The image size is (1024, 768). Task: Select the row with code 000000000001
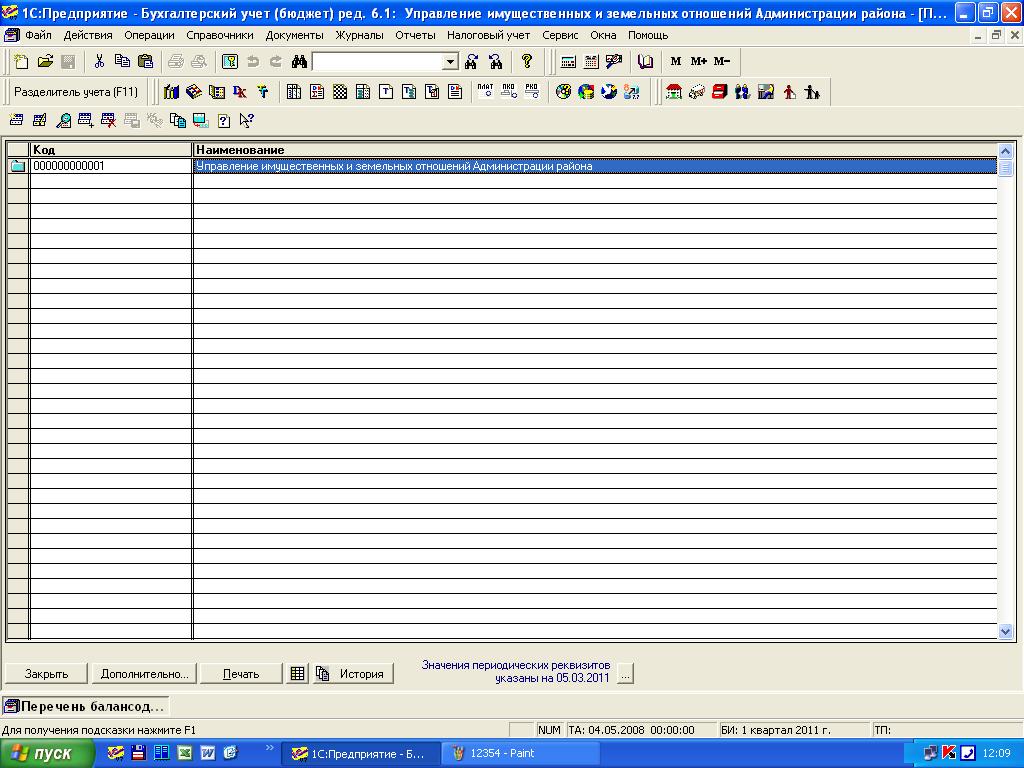pyautogui.click(x=111, y=166)
